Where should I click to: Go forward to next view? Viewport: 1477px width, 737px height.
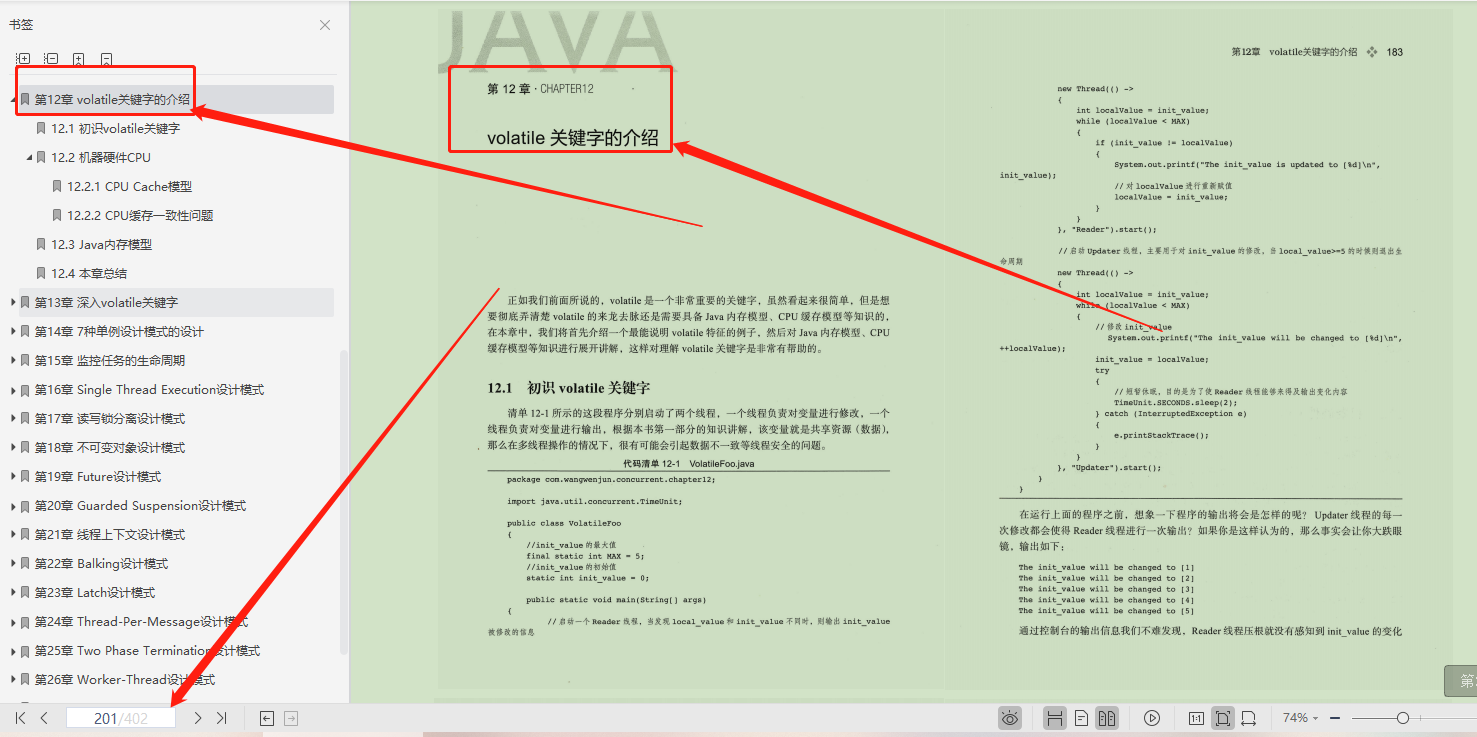pos(291,718)
